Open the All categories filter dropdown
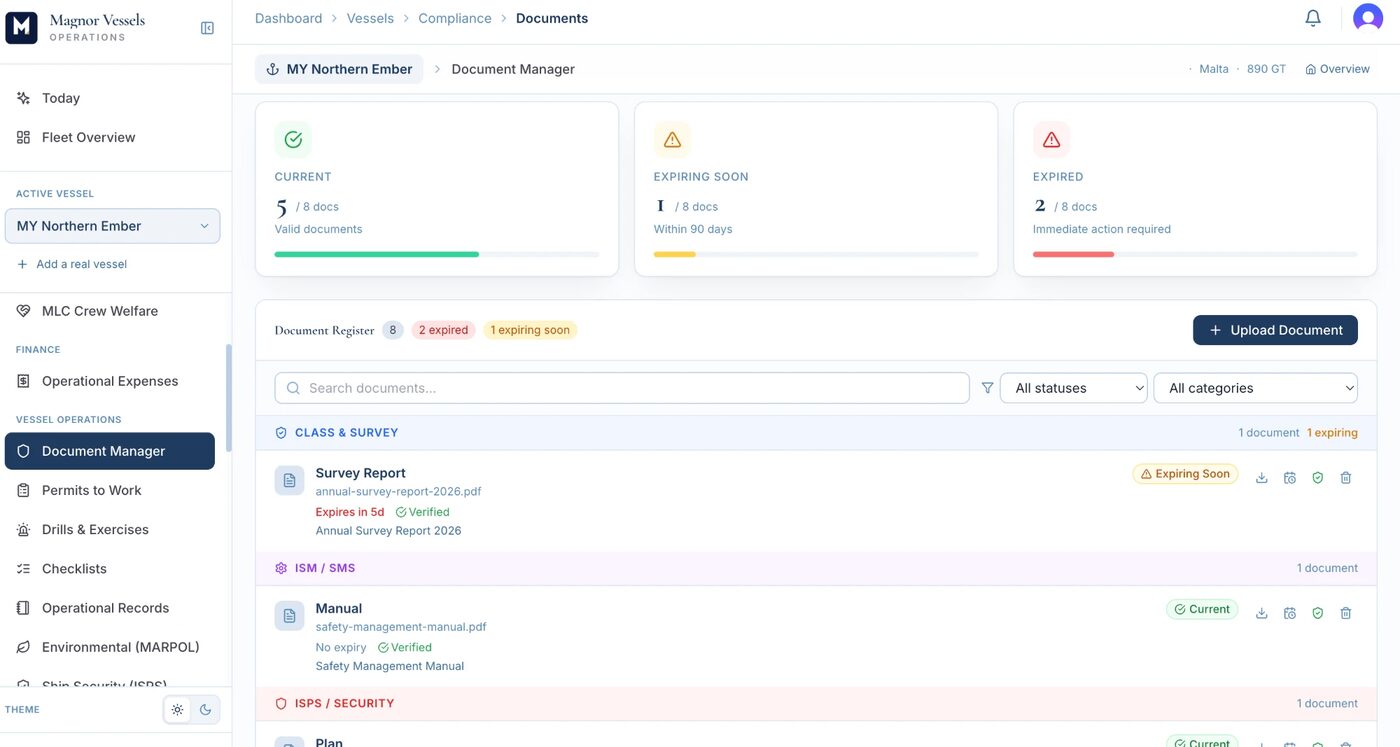This screenshot has width=1400, height=747. tap(1256, 388)
